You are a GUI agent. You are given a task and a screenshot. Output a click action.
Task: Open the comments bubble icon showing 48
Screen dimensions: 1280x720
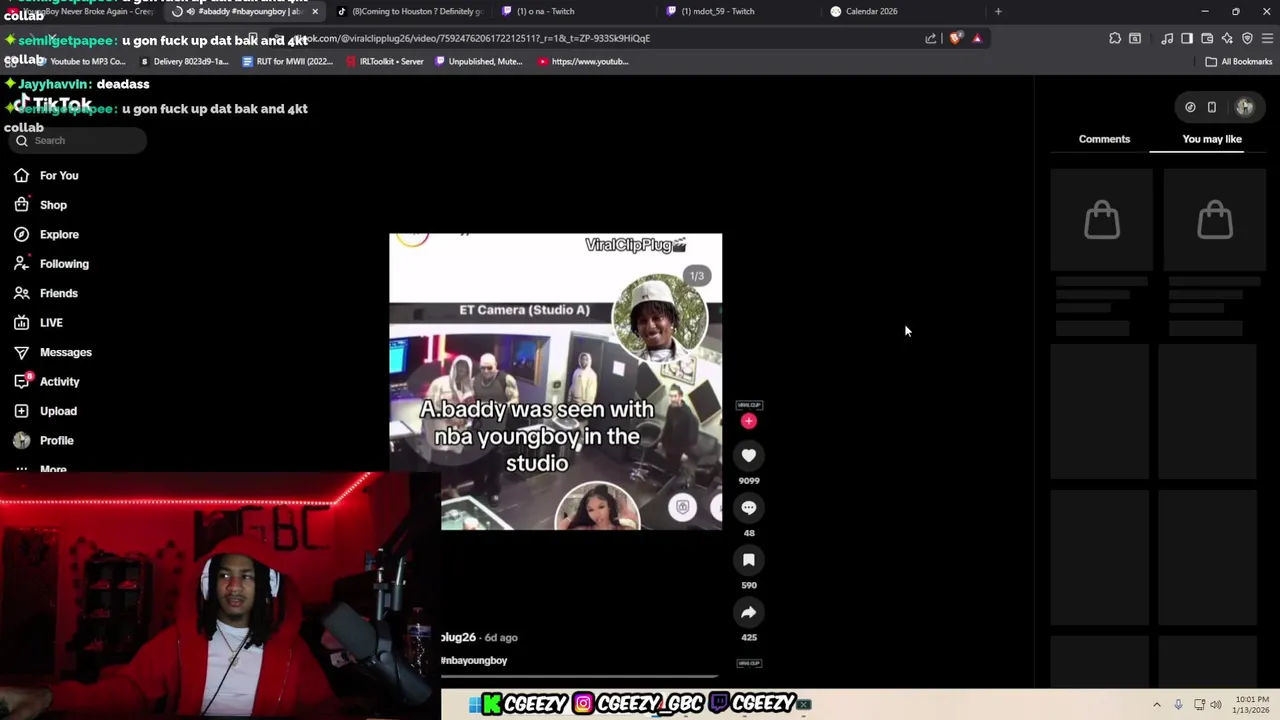(748, 508)
